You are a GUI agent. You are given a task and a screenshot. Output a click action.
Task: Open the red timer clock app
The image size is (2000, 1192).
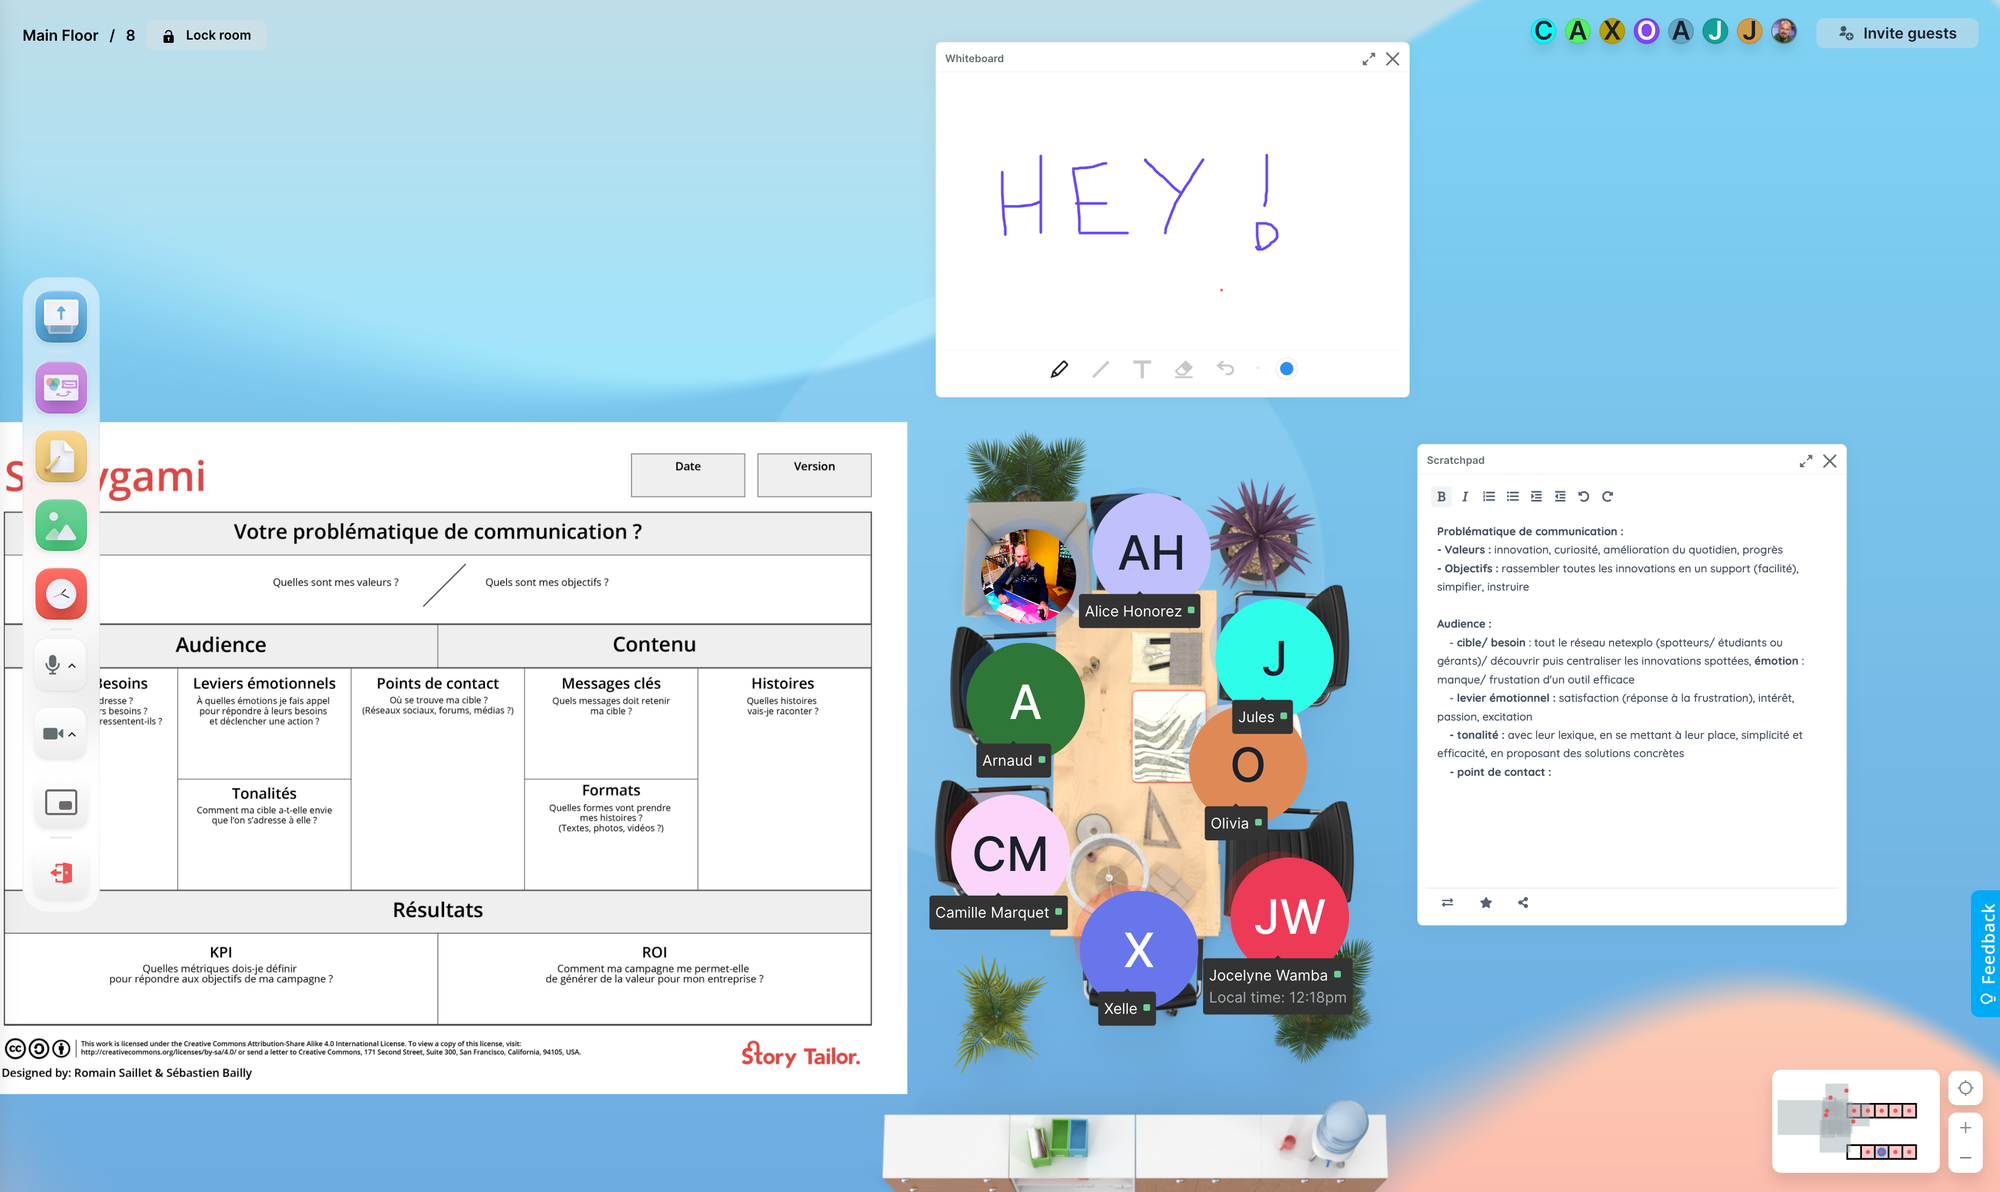point(61,595)
